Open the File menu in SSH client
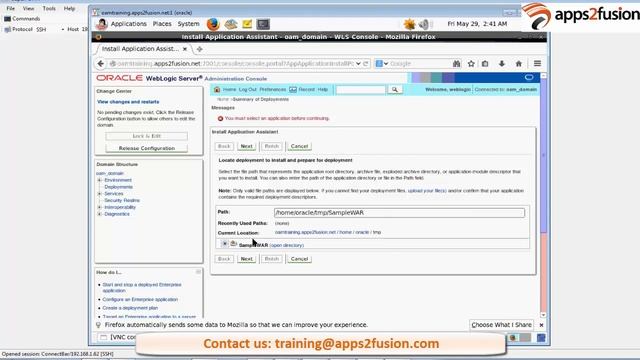Screen dimensions: 640x360 pyautogui.click(x=11, y=8)
